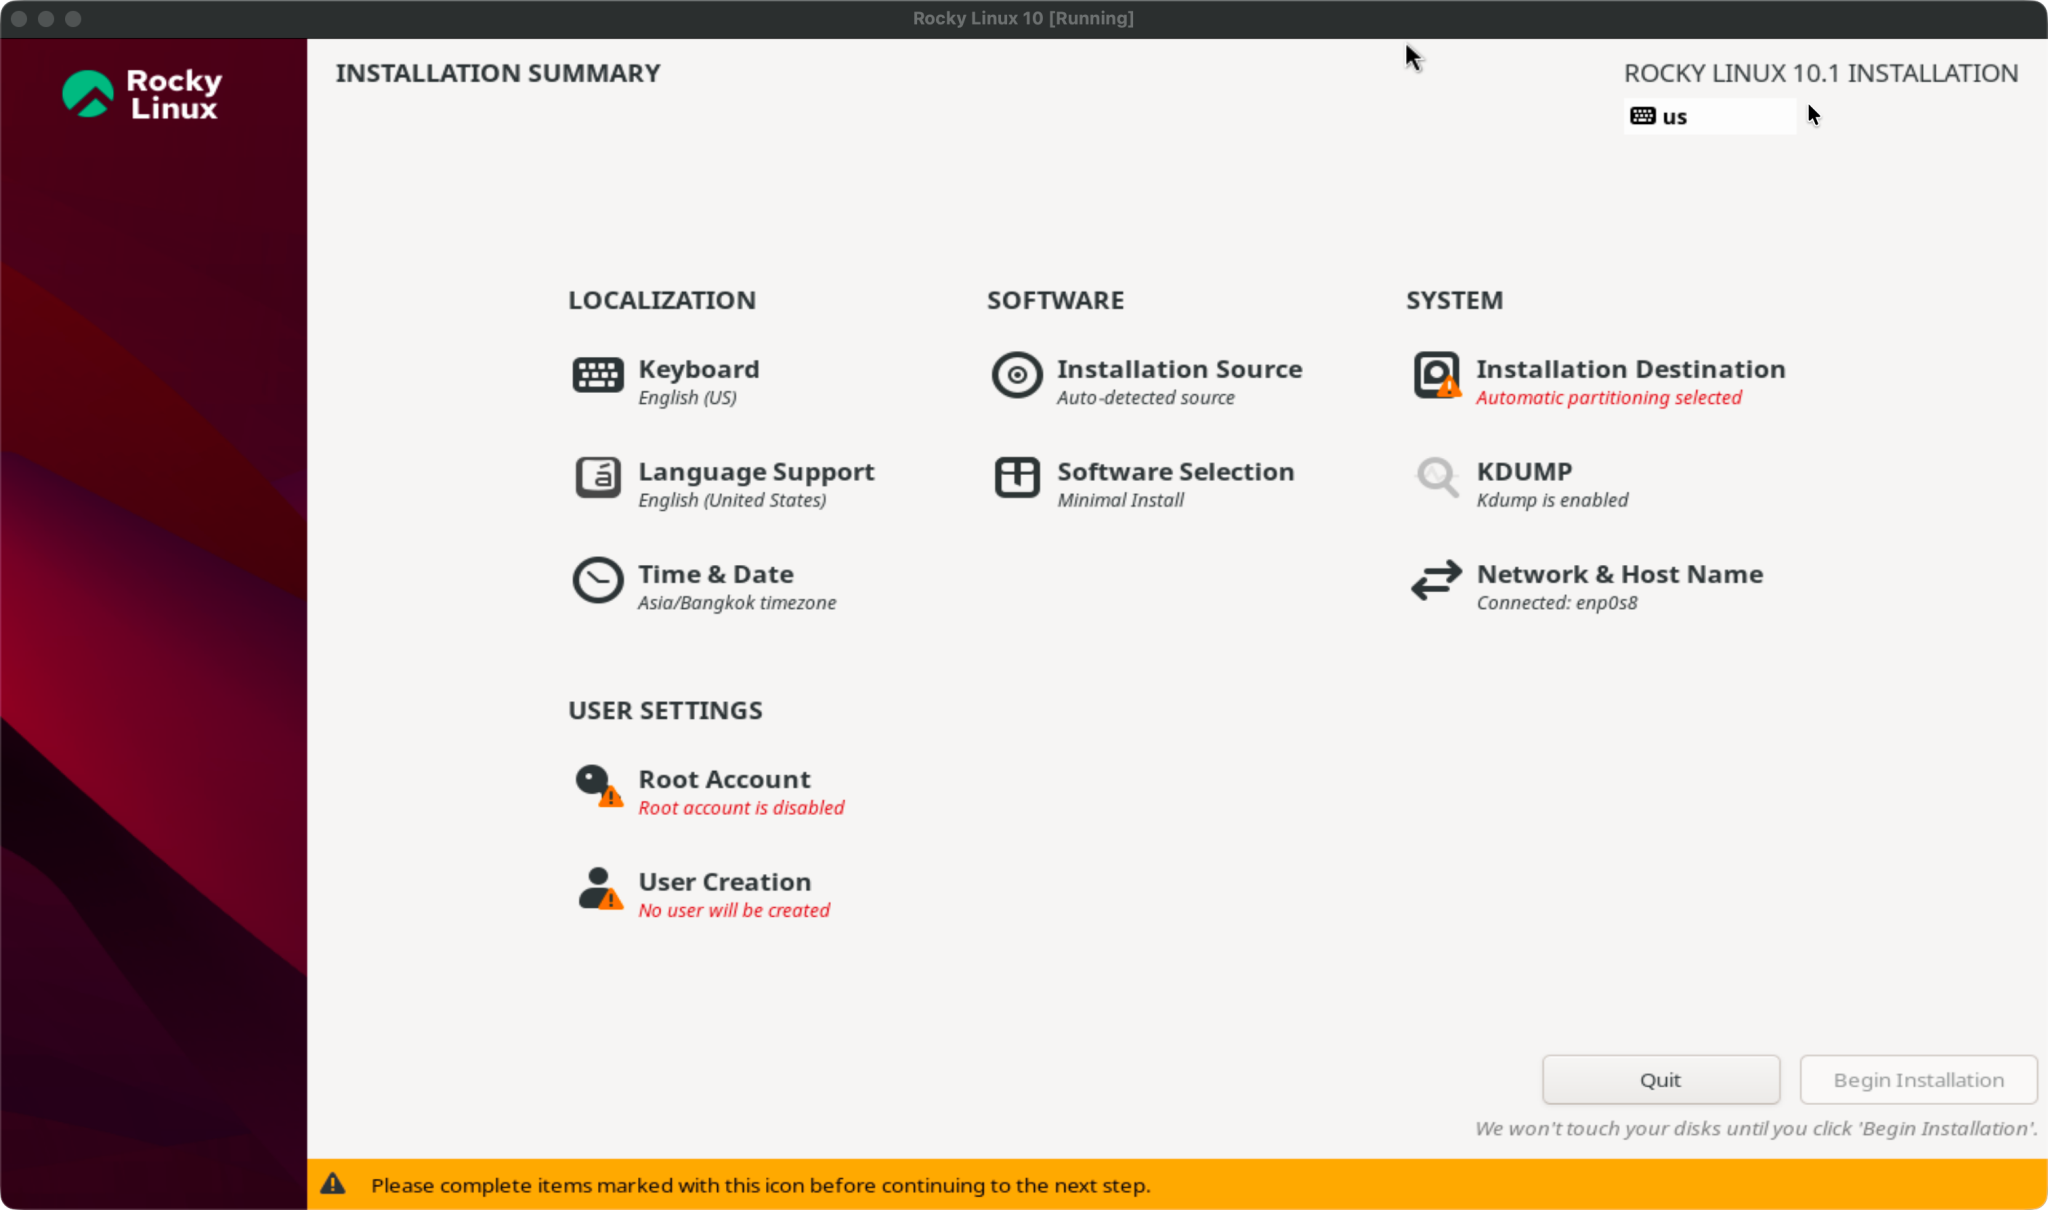Open the Root Account label
2048x1210 pixels.
tap(725, 779)
